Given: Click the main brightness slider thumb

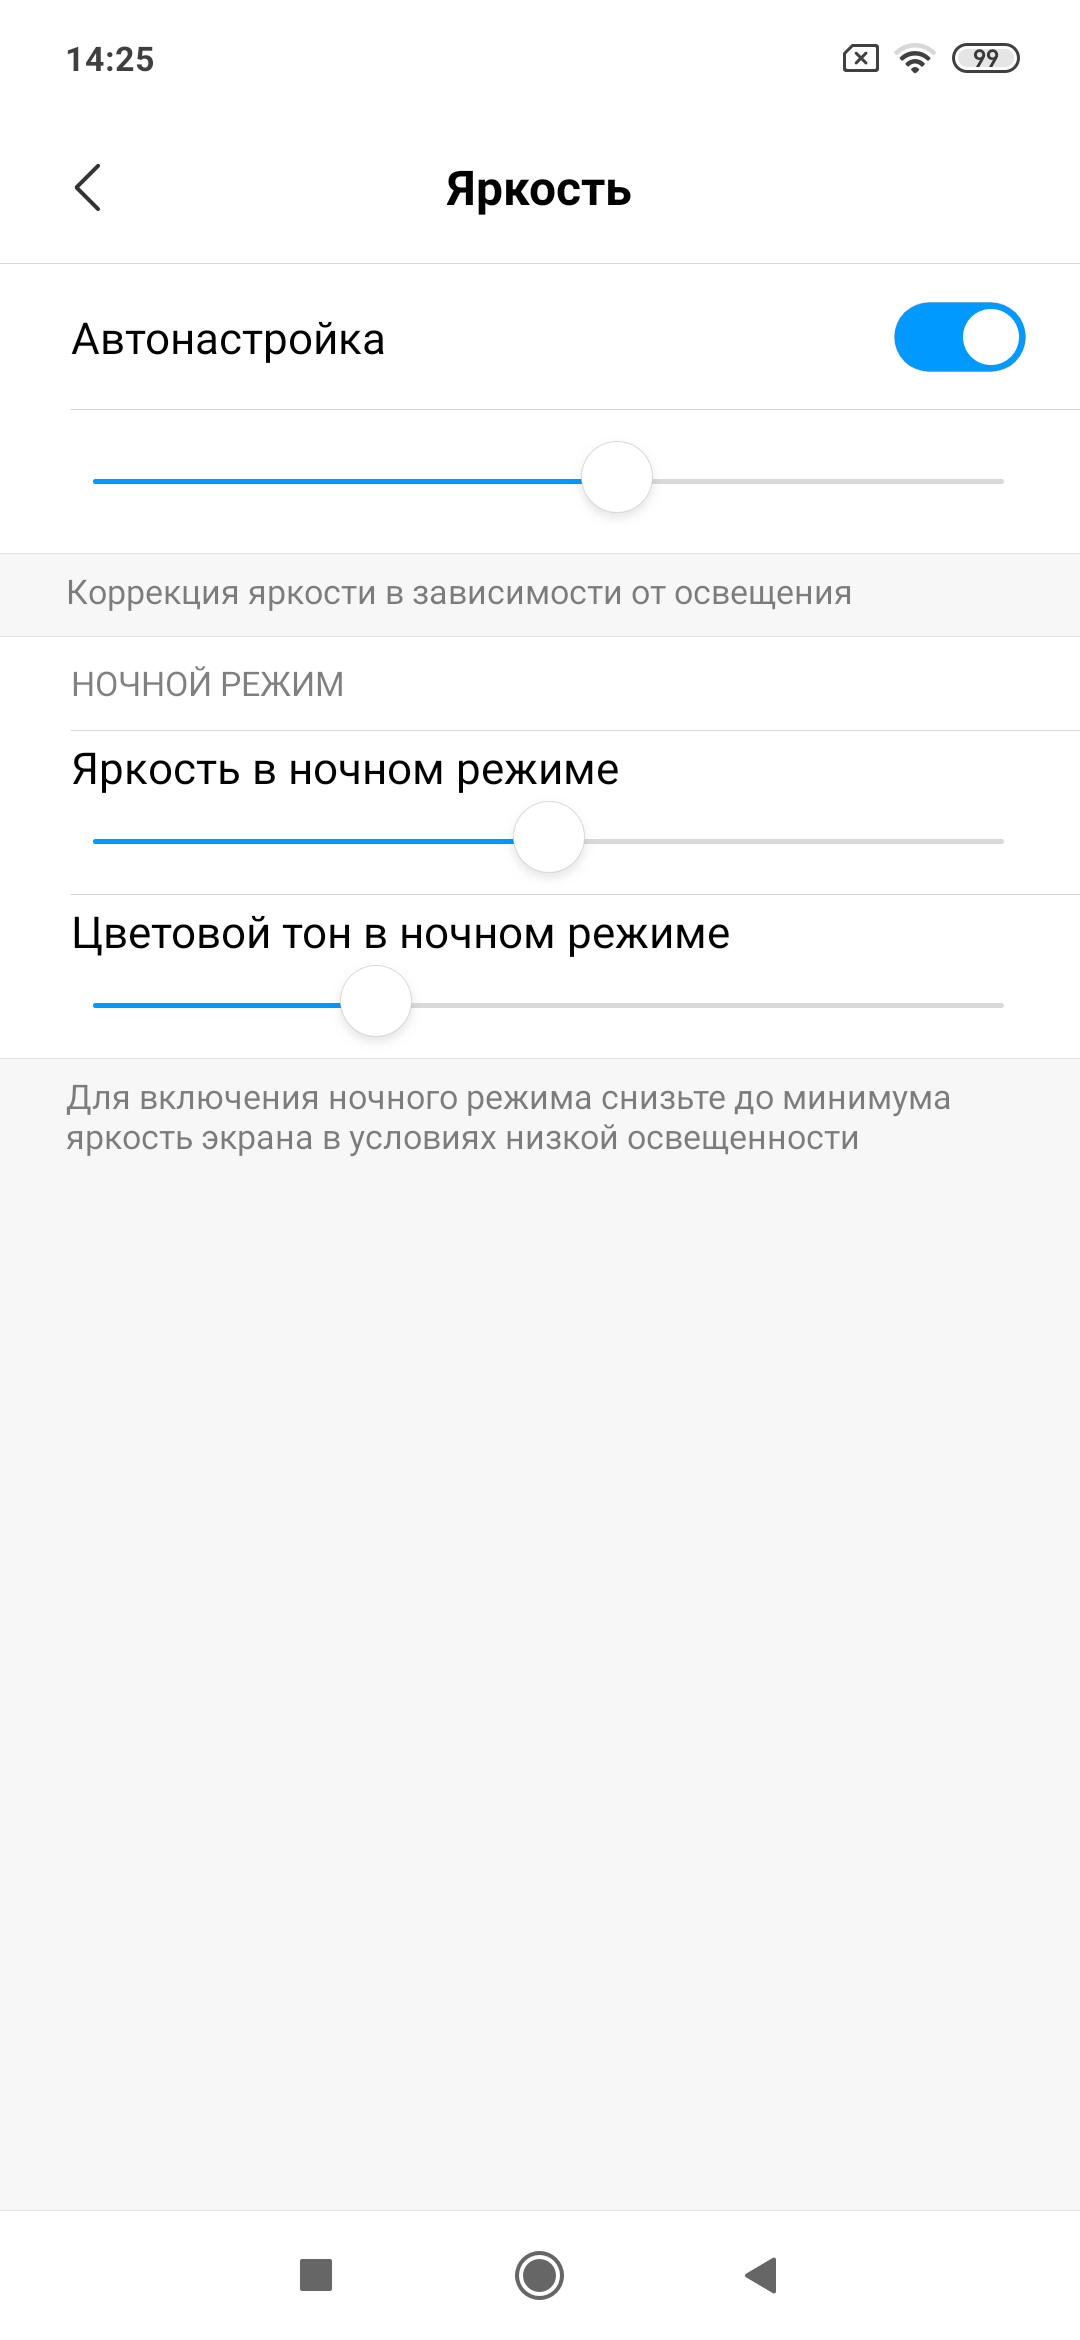Looking at the screenshot, I should point(617,478).
